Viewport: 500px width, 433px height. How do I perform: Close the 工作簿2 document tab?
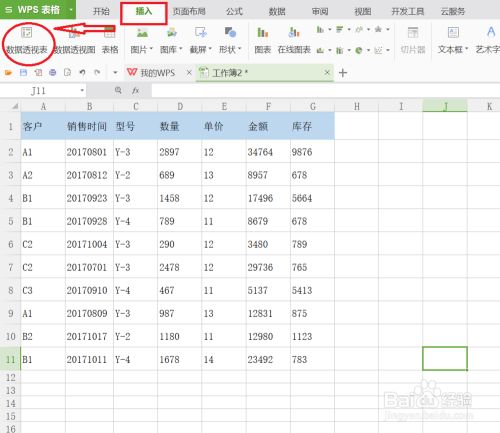pos(327,72)
